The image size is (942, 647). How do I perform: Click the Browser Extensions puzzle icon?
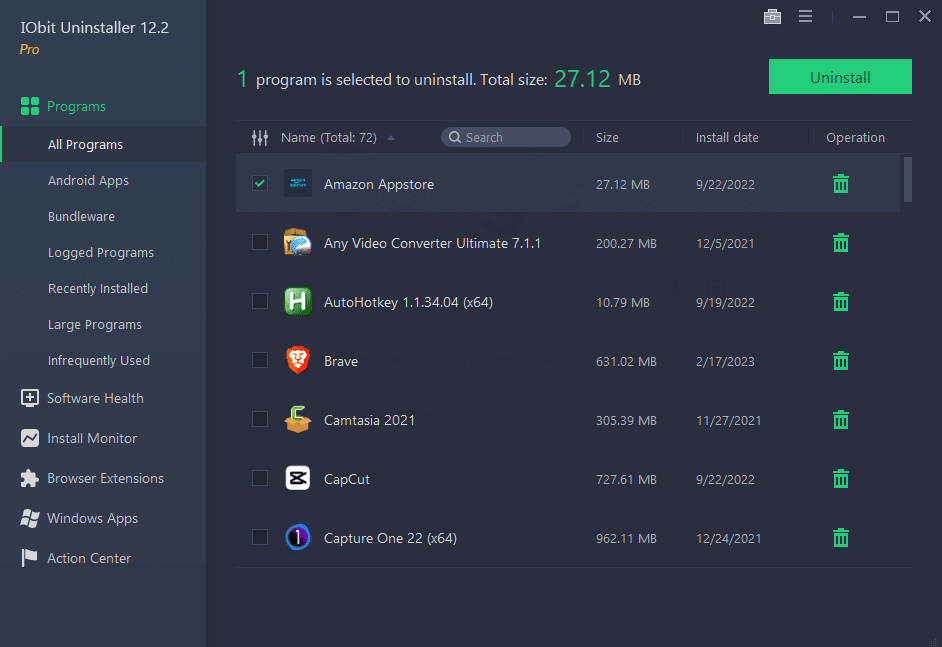[29, 478]
